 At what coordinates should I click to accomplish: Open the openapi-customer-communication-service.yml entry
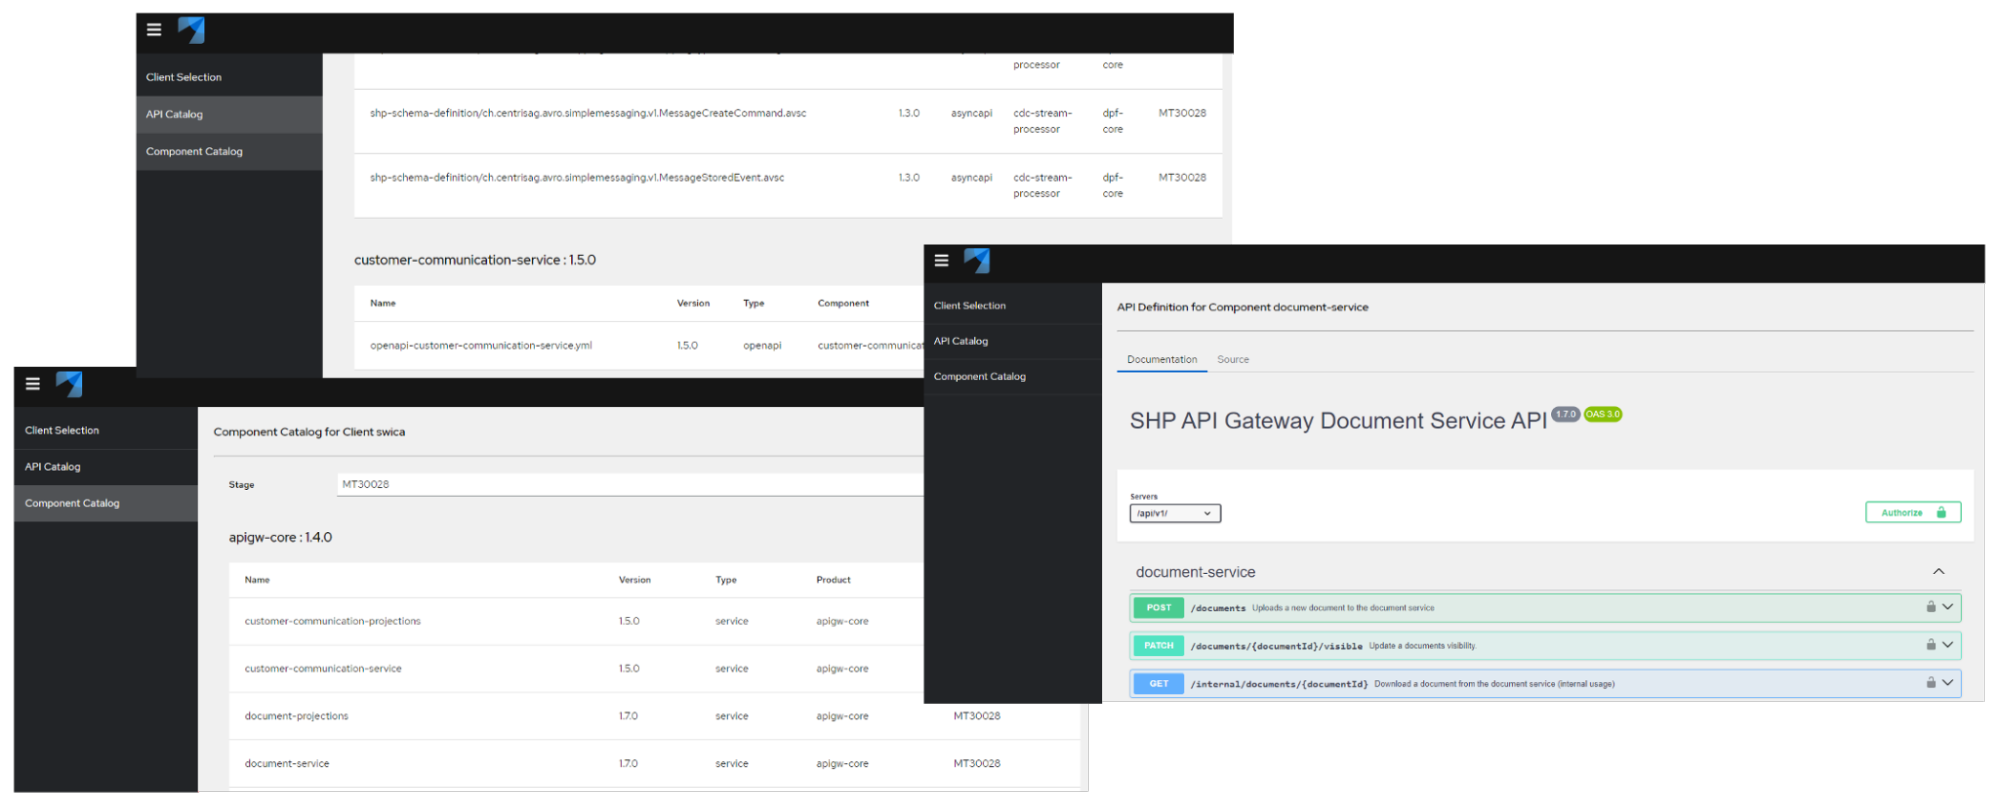click(x=481, y=346)
